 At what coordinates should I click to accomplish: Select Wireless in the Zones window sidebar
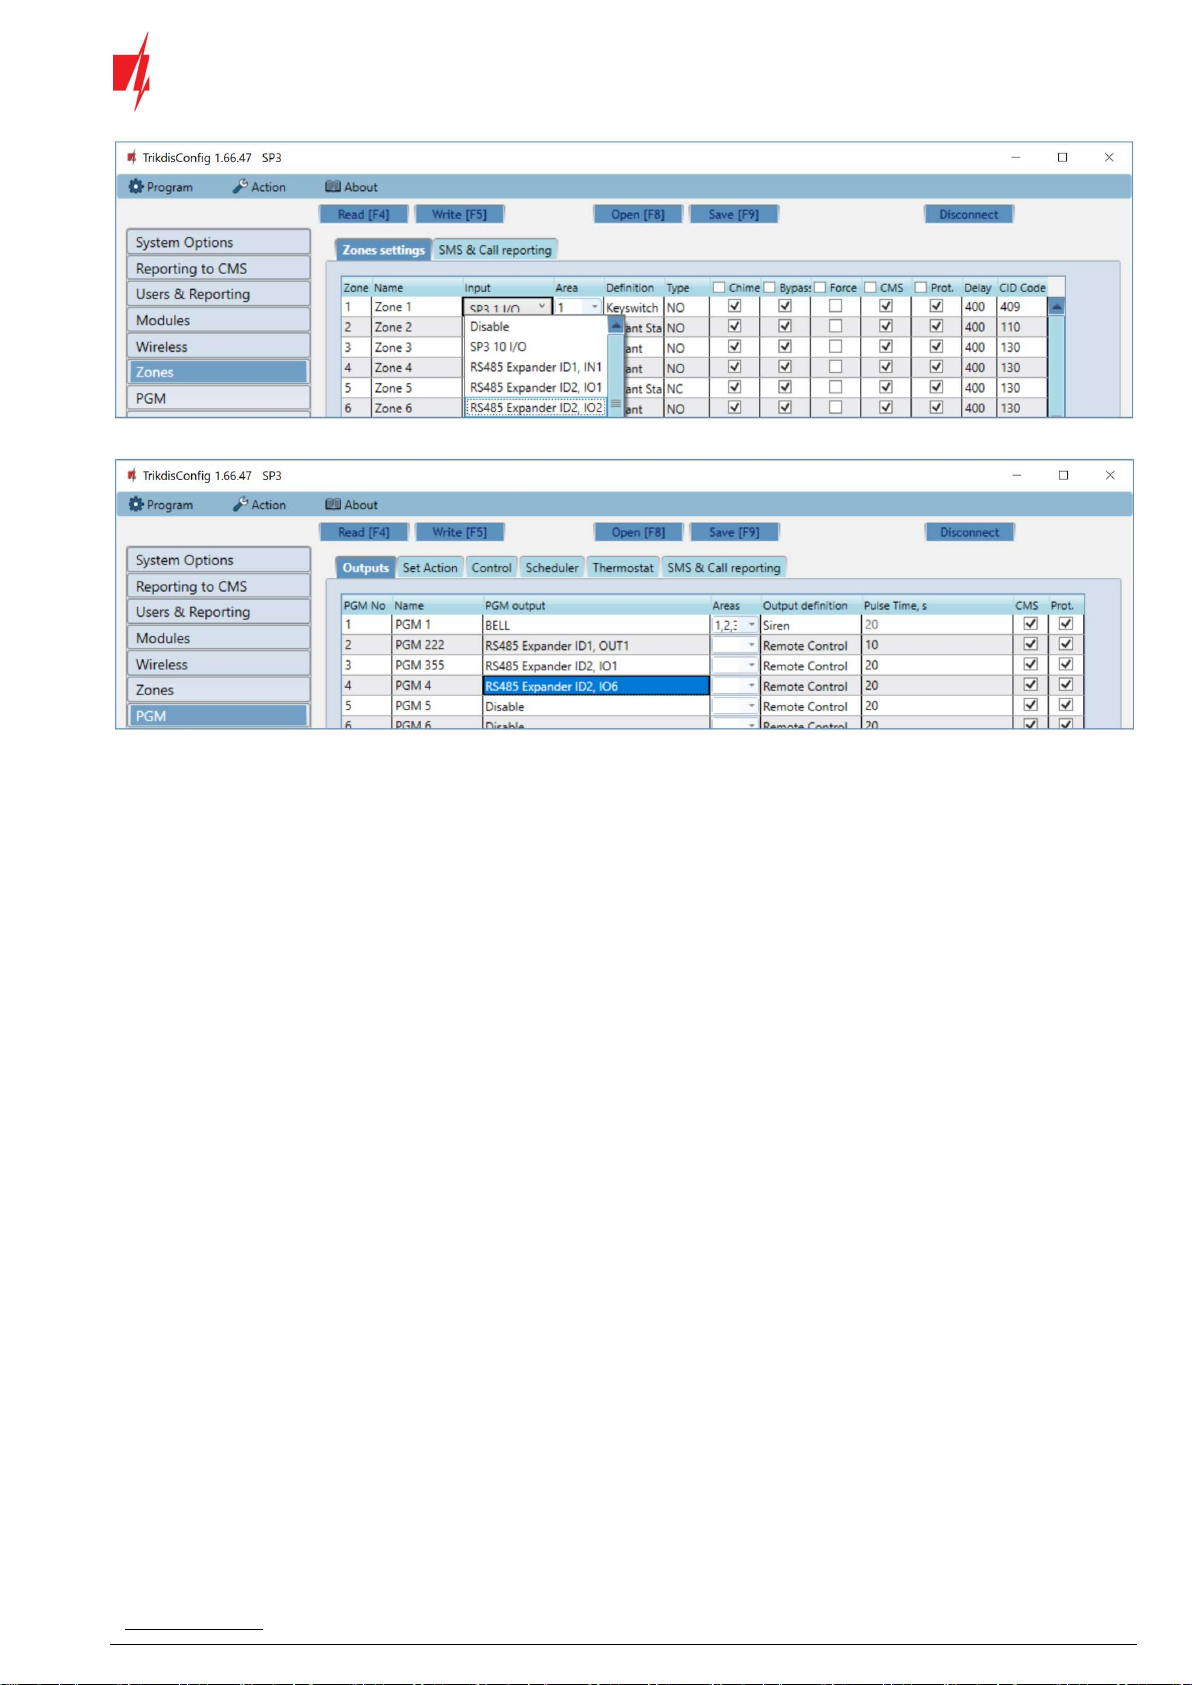218,346
